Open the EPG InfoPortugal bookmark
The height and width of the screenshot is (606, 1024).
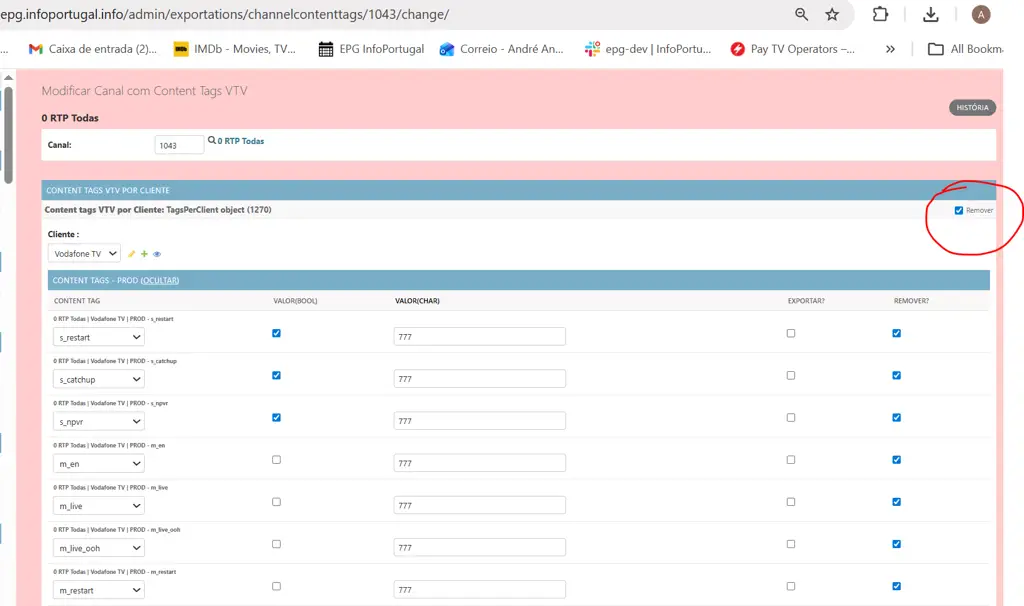click(371, 49)
